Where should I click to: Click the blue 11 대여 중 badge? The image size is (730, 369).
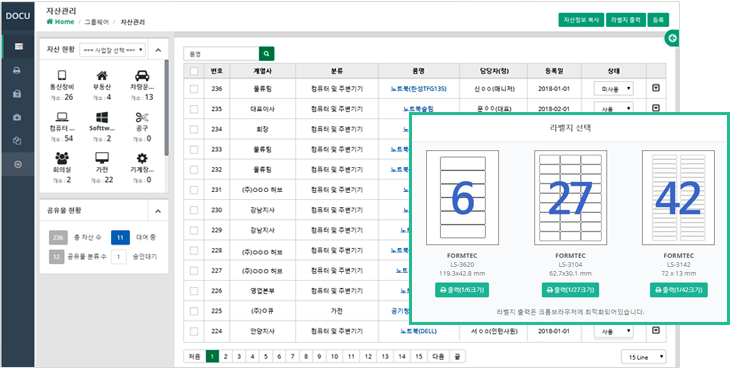pos(120,237)
